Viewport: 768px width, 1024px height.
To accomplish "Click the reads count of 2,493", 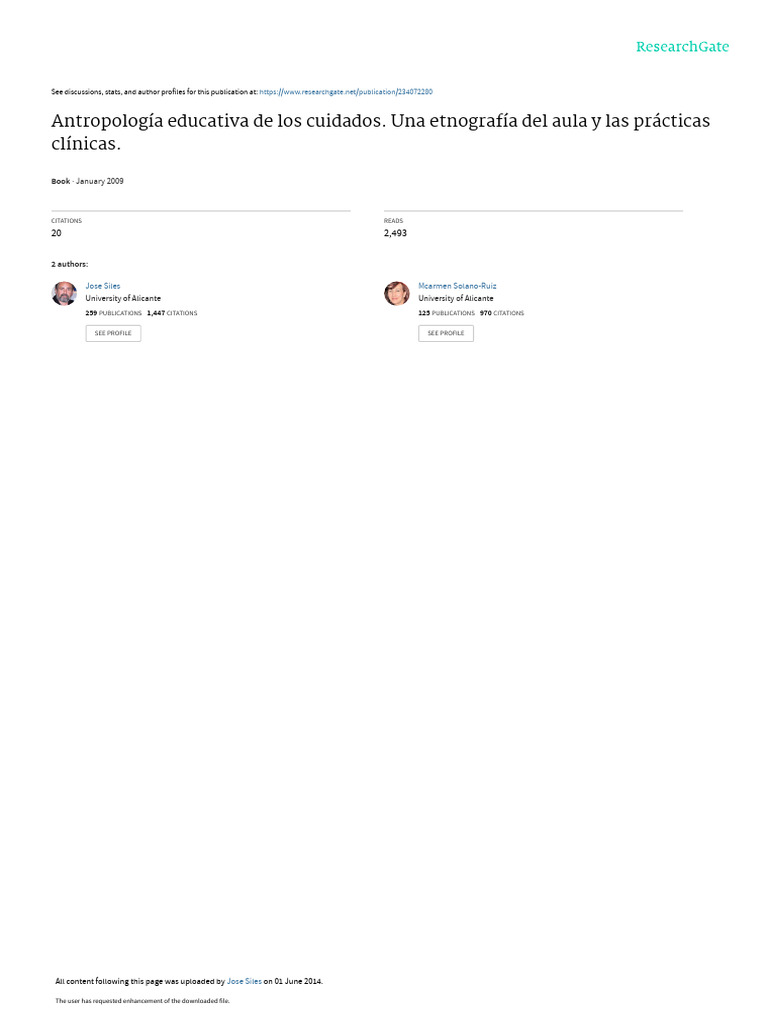I will point(395,233).
